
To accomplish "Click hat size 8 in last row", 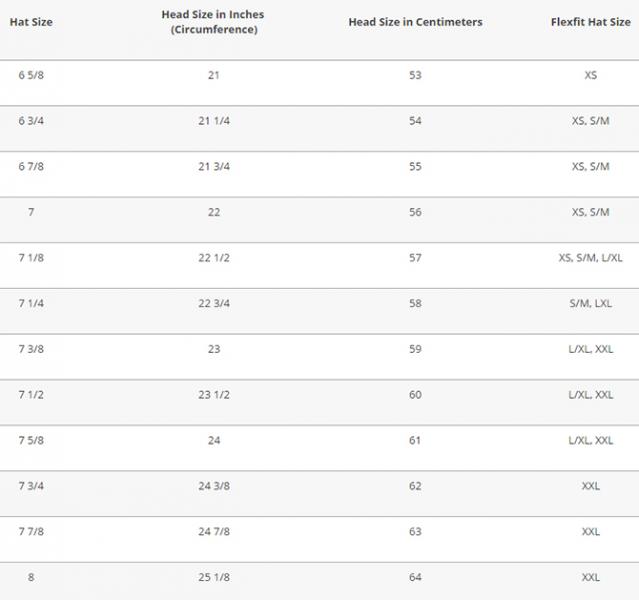I will click(x=31, y=577).
